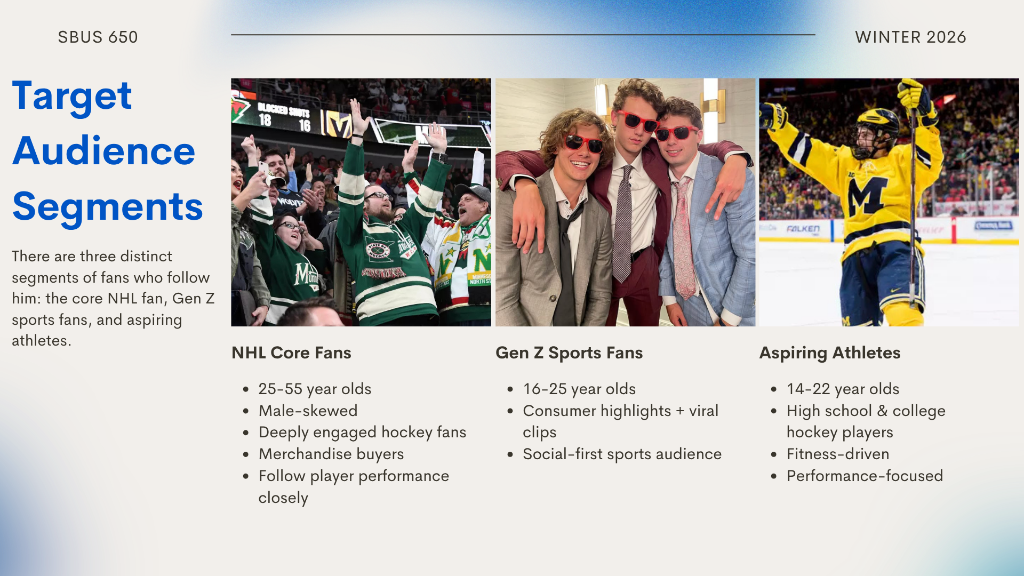
Task: Click the "SBUS 650" course label
Action: 98,37
